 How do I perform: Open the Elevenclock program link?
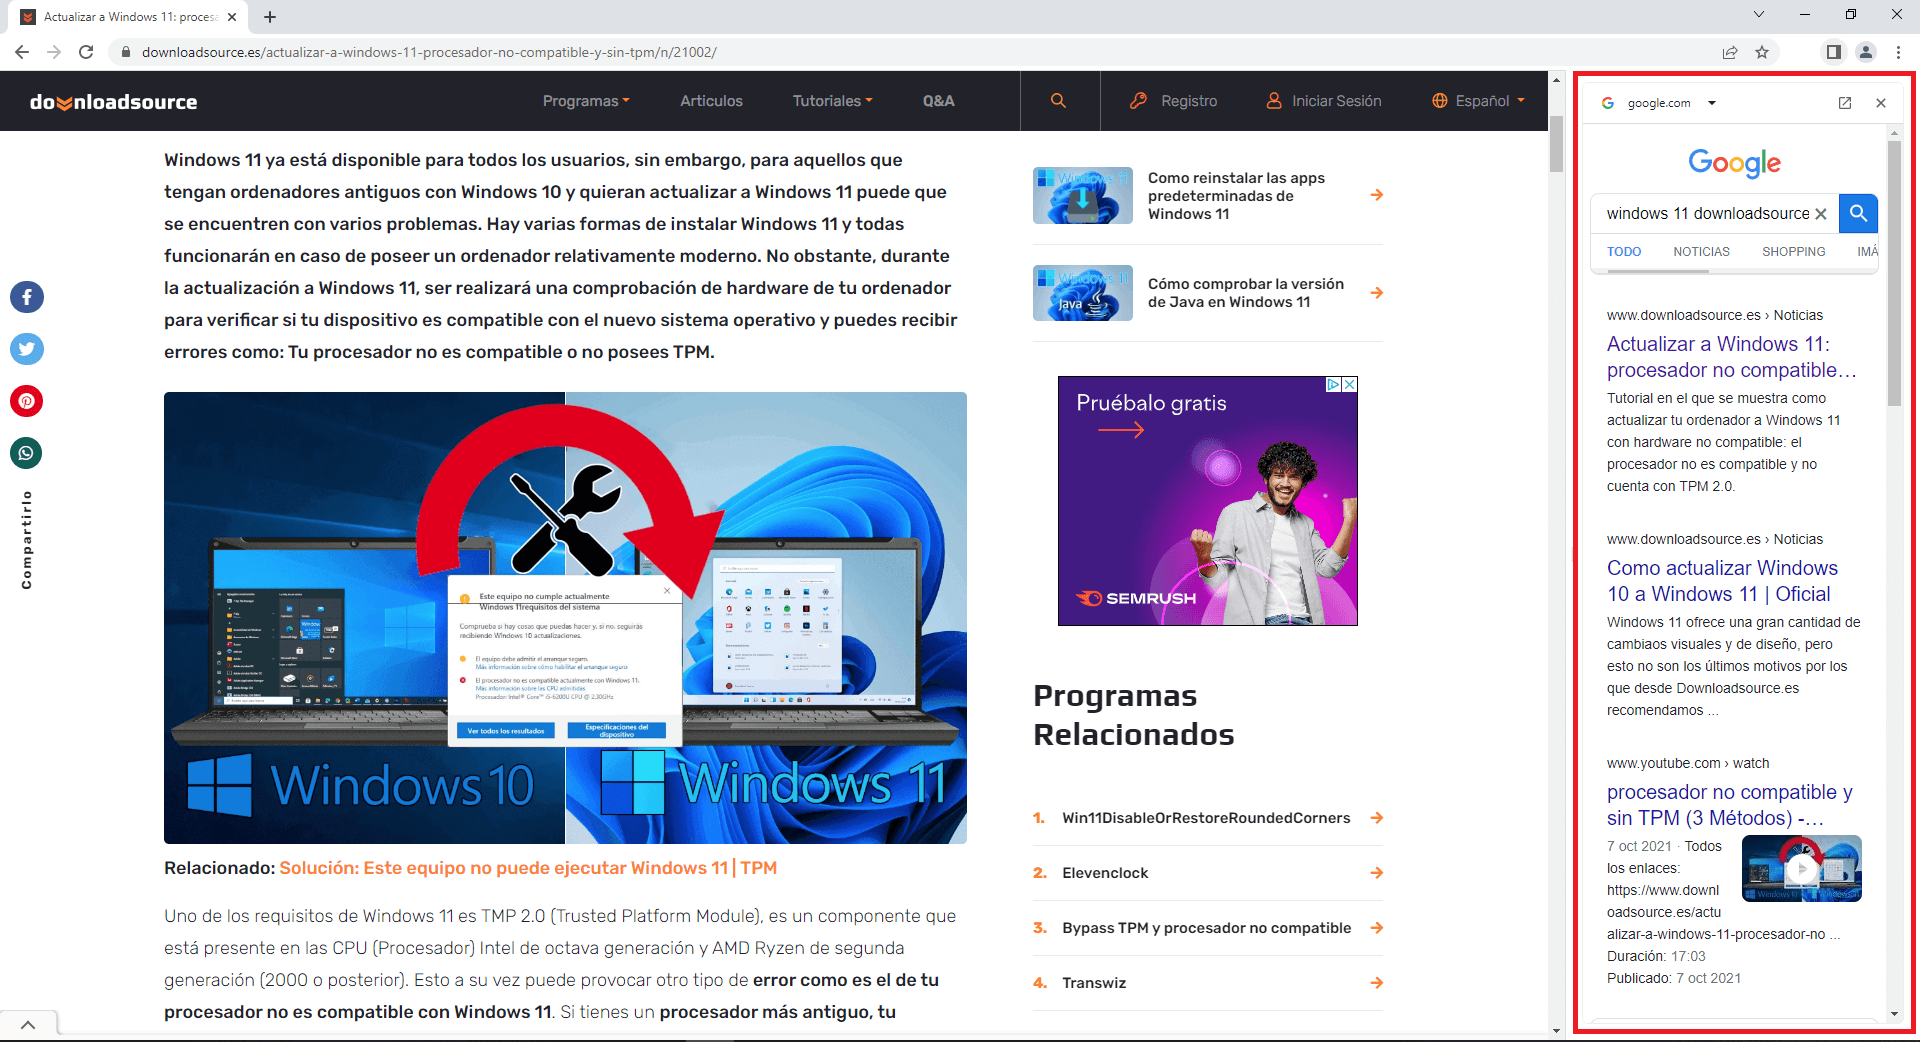1105,873
